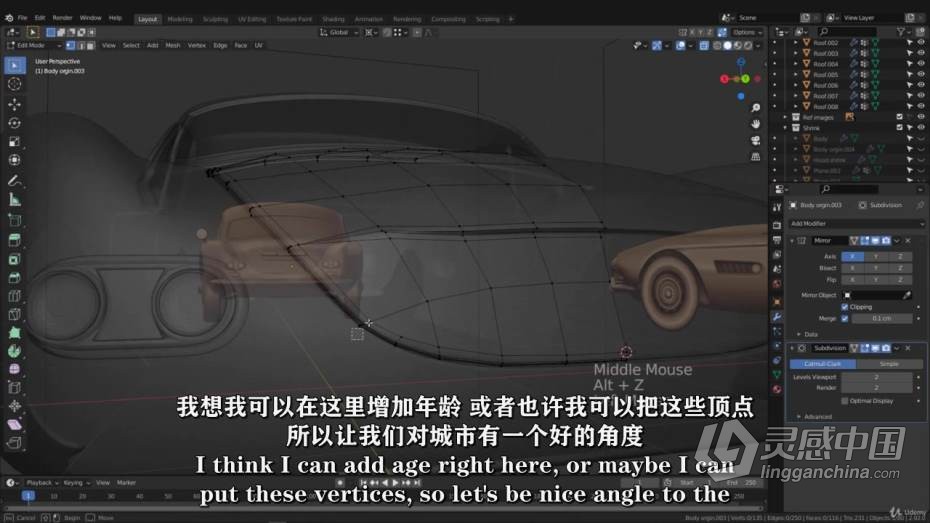Viewport: 930px width, 523px height.
Task: Select the Transform tool in the left toolbar
Action: click(x=15, y=160)
